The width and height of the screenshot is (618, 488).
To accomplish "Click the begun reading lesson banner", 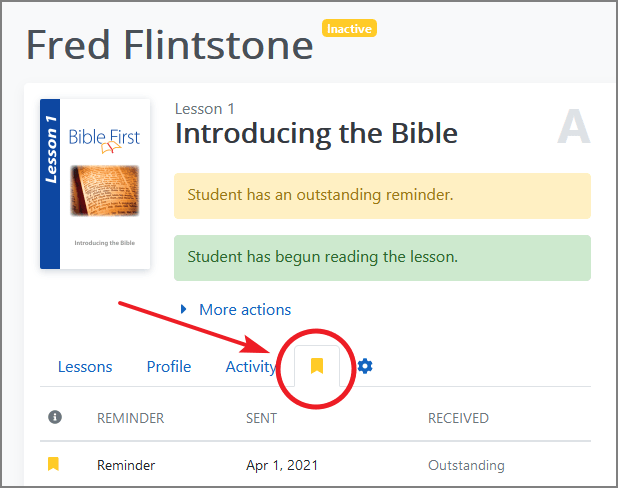I will click(382, 257).
